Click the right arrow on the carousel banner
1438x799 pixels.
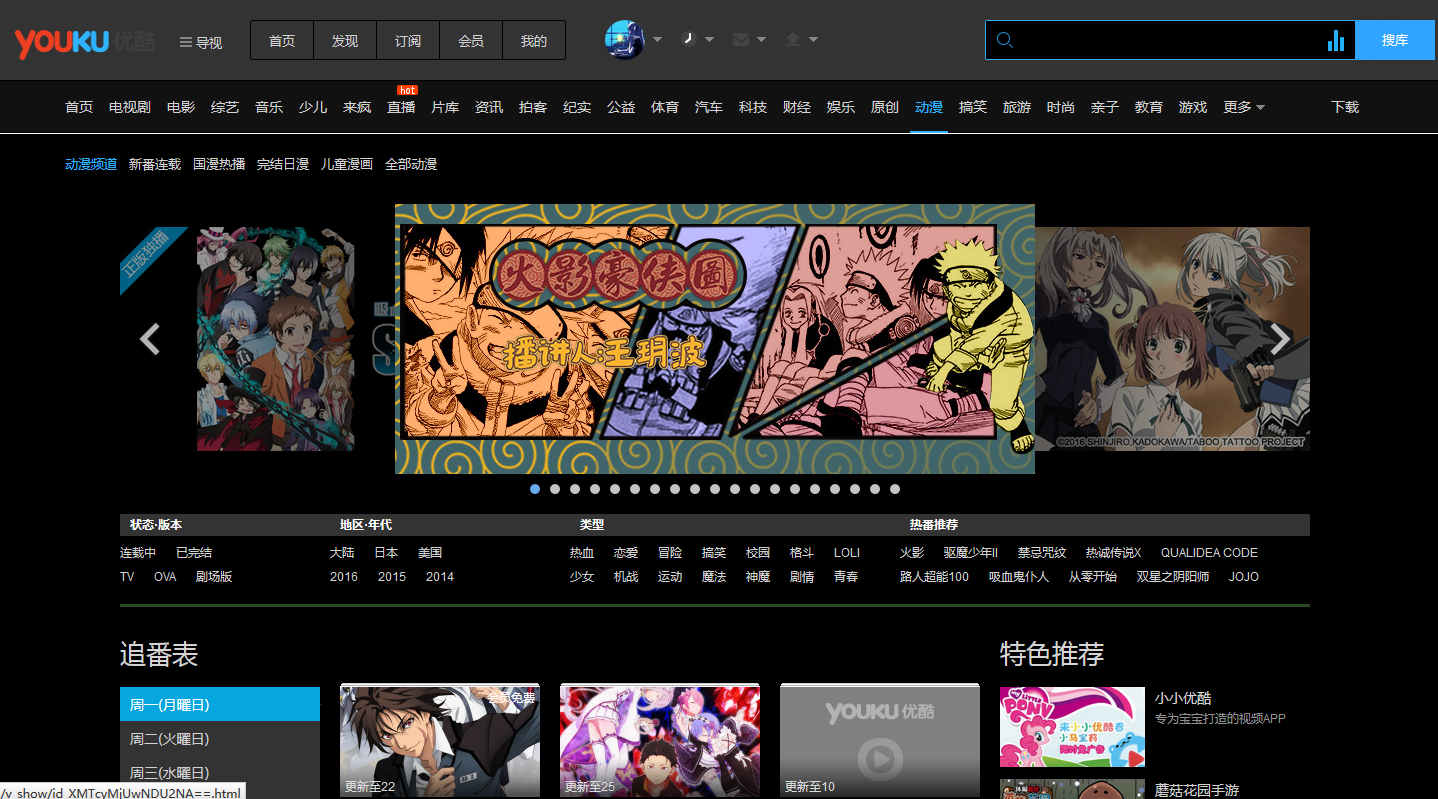click(1281, 339)
